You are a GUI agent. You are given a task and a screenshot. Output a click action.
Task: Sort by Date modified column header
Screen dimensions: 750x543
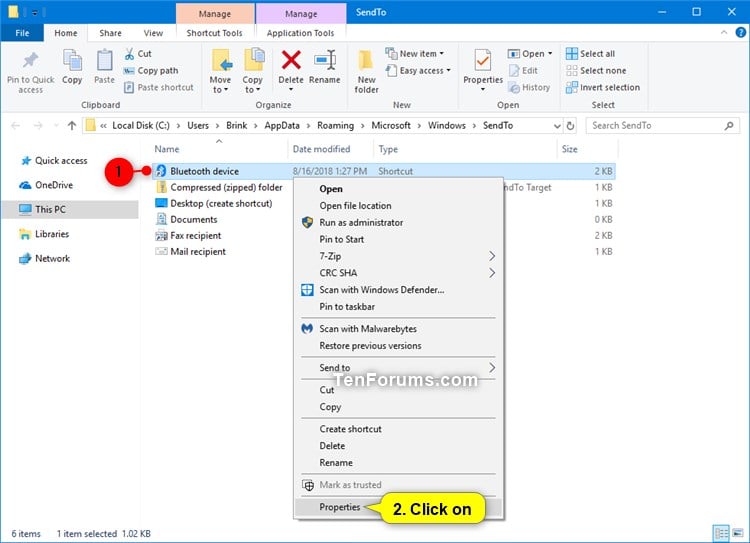321,149
